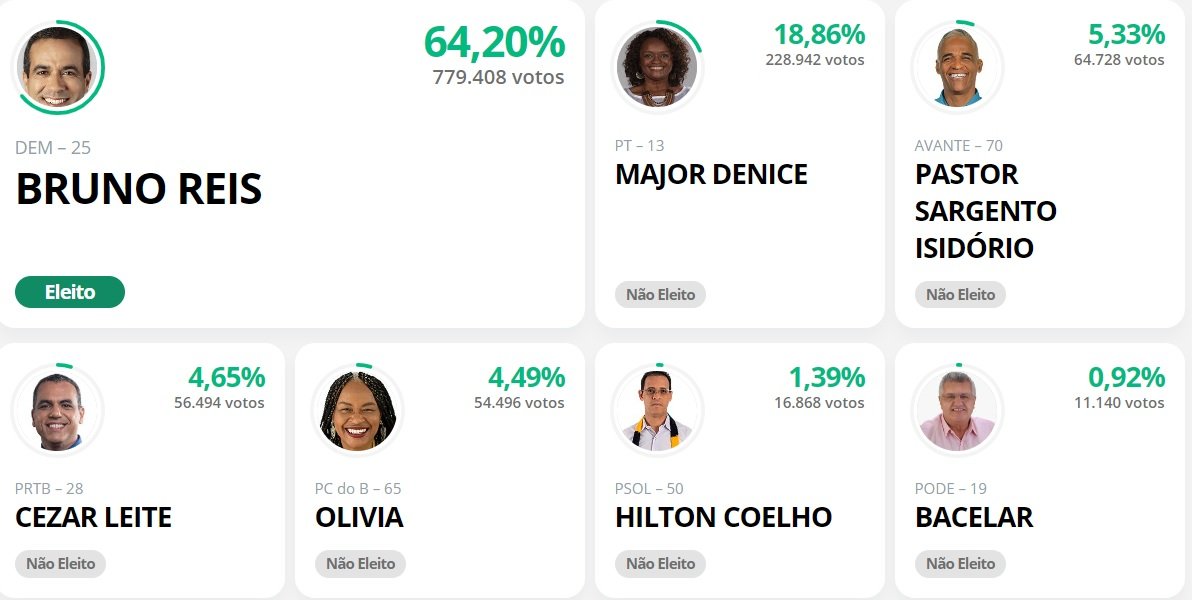Click the Não Eleito badge under Bacelar
Image resolution: width=1192 pixels, height=600 pixels.
click(x=960, y=564)
